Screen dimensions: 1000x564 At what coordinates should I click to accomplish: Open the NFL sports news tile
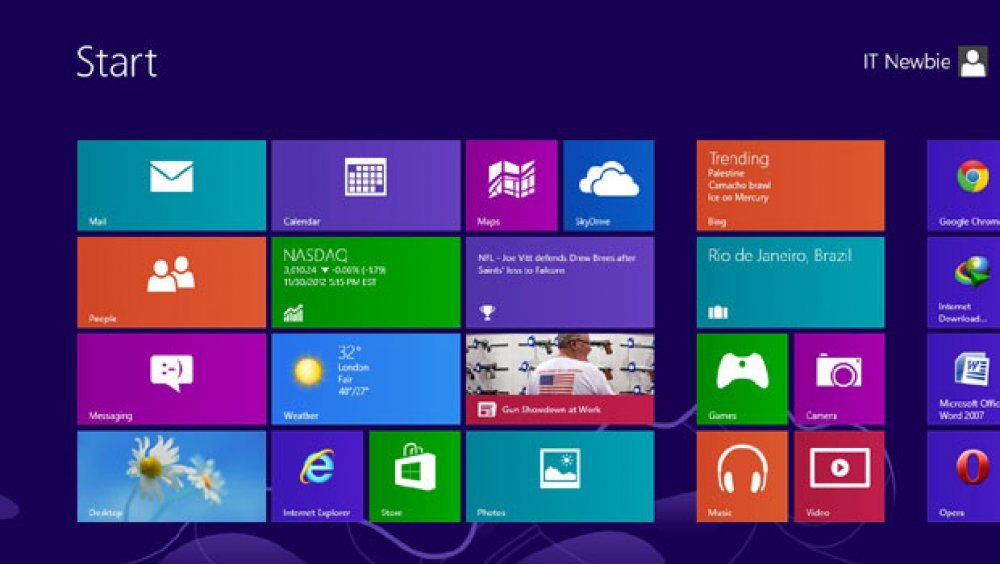tap(560, 283)
